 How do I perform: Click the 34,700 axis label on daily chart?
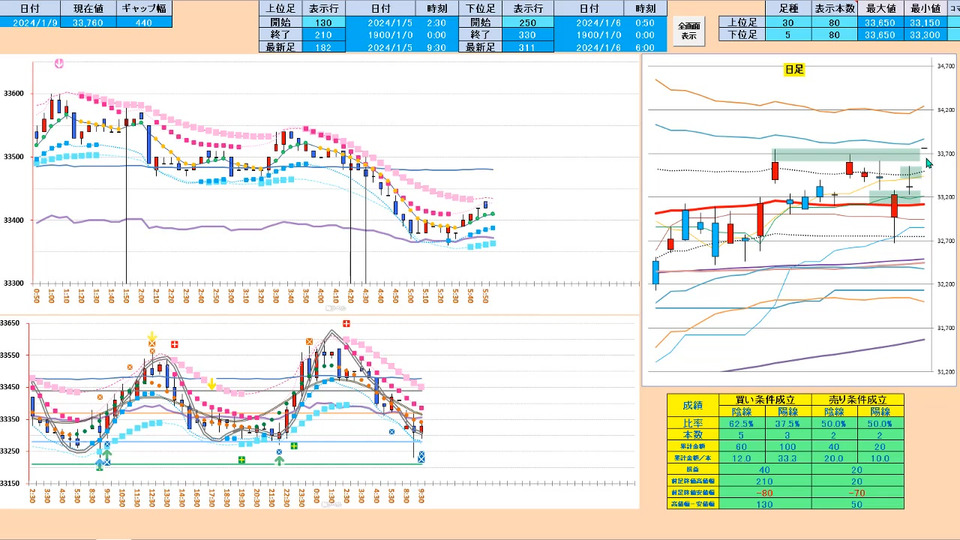point(946,66)
